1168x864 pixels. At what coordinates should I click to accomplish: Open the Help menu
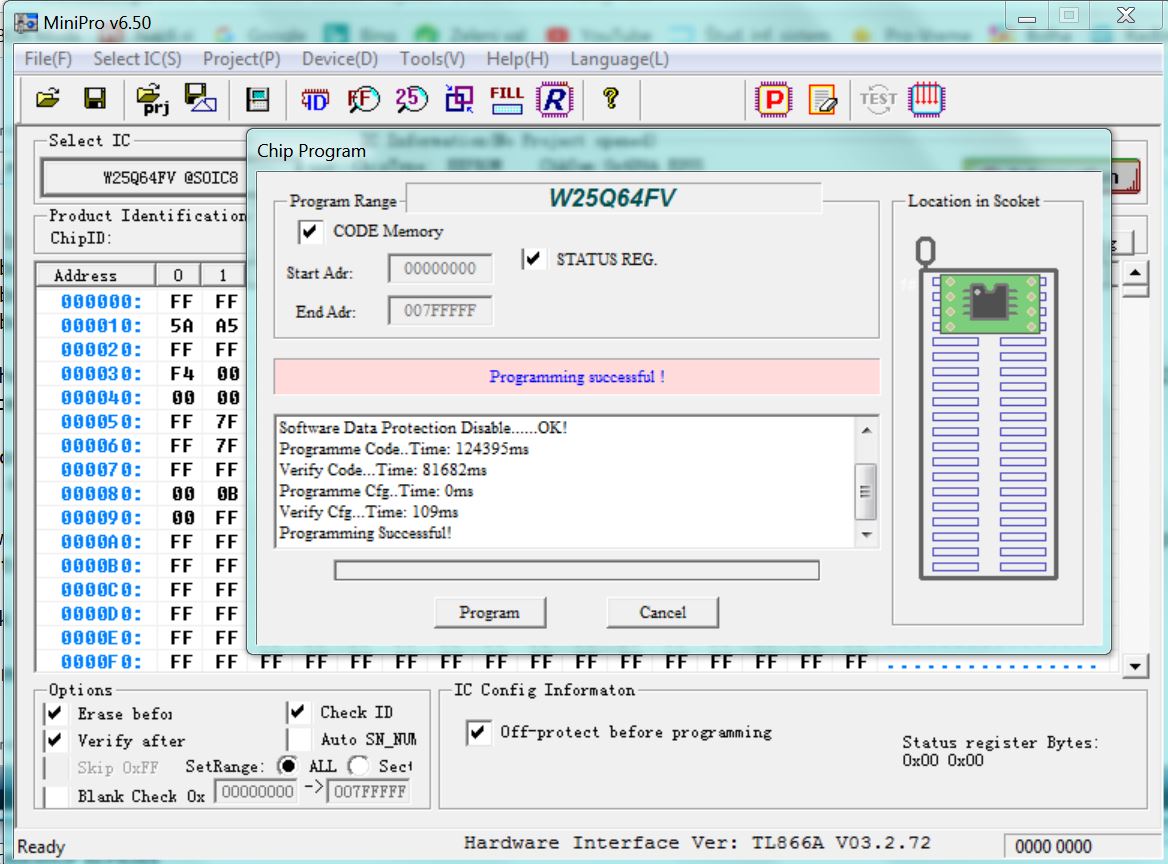518,59
